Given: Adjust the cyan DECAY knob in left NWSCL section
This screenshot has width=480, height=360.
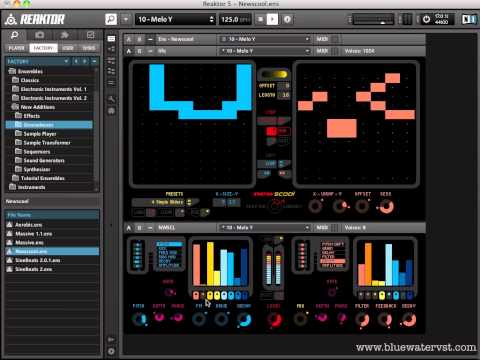Looking at the screenshot, I should (244, 319).
